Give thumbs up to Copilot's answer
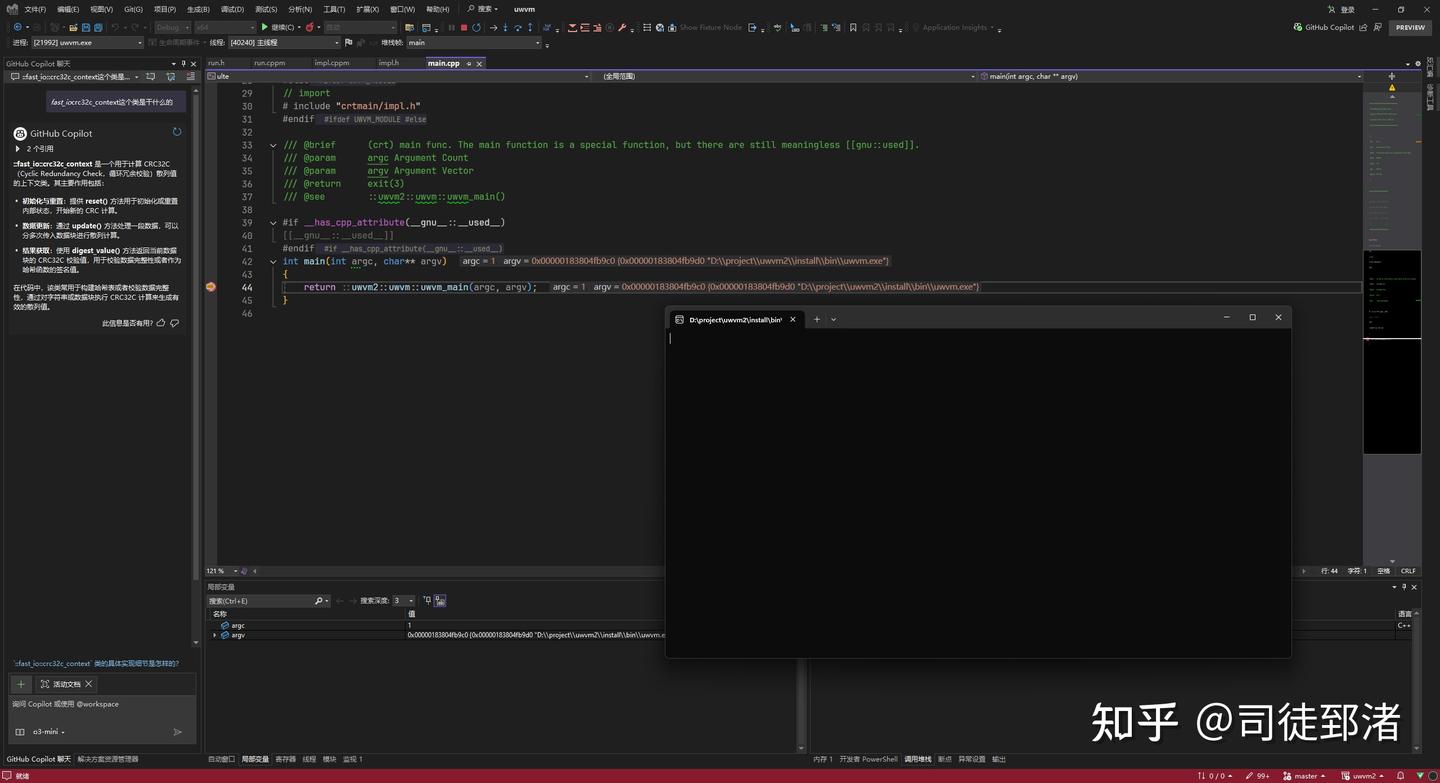This screenshot has height=783, width=1440. tap(159, 322)
